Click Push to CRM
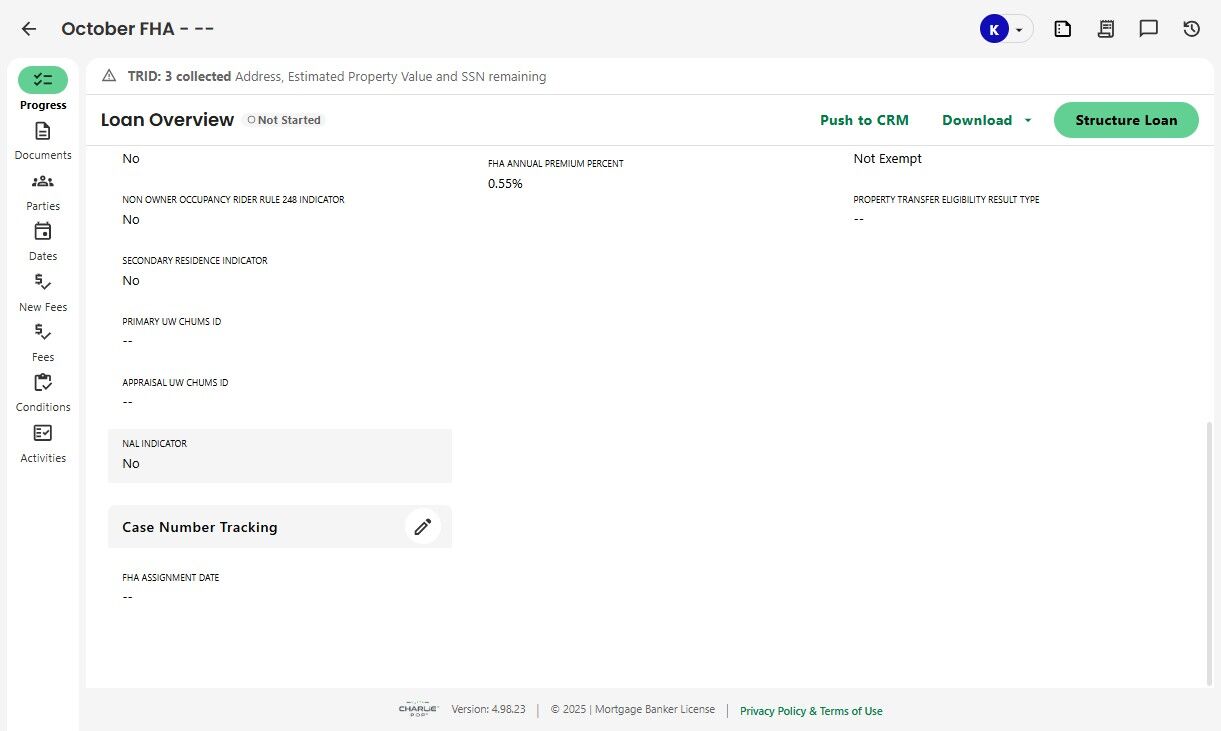Screen dimensions: 1221x731 click(864, 120)
